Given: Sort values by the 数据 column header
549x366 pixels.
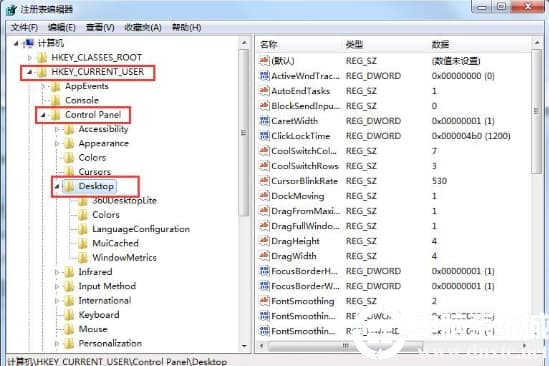Looking at the screenshot, I should point(440,44).
